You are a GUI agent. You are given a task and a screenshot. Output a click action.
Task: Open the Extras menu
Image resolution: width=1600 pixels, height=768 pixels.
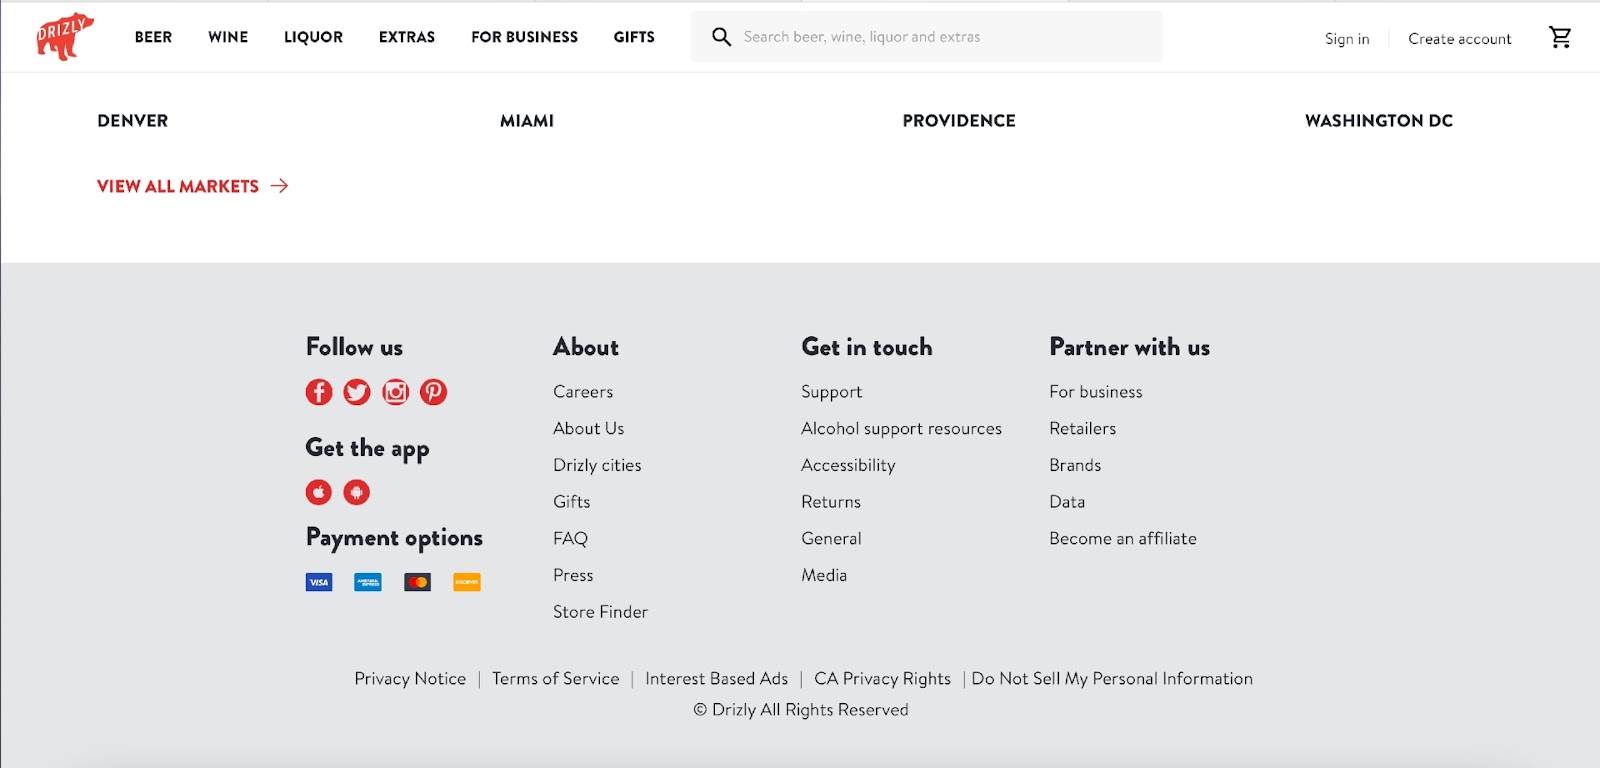click(x=407, y=37)
